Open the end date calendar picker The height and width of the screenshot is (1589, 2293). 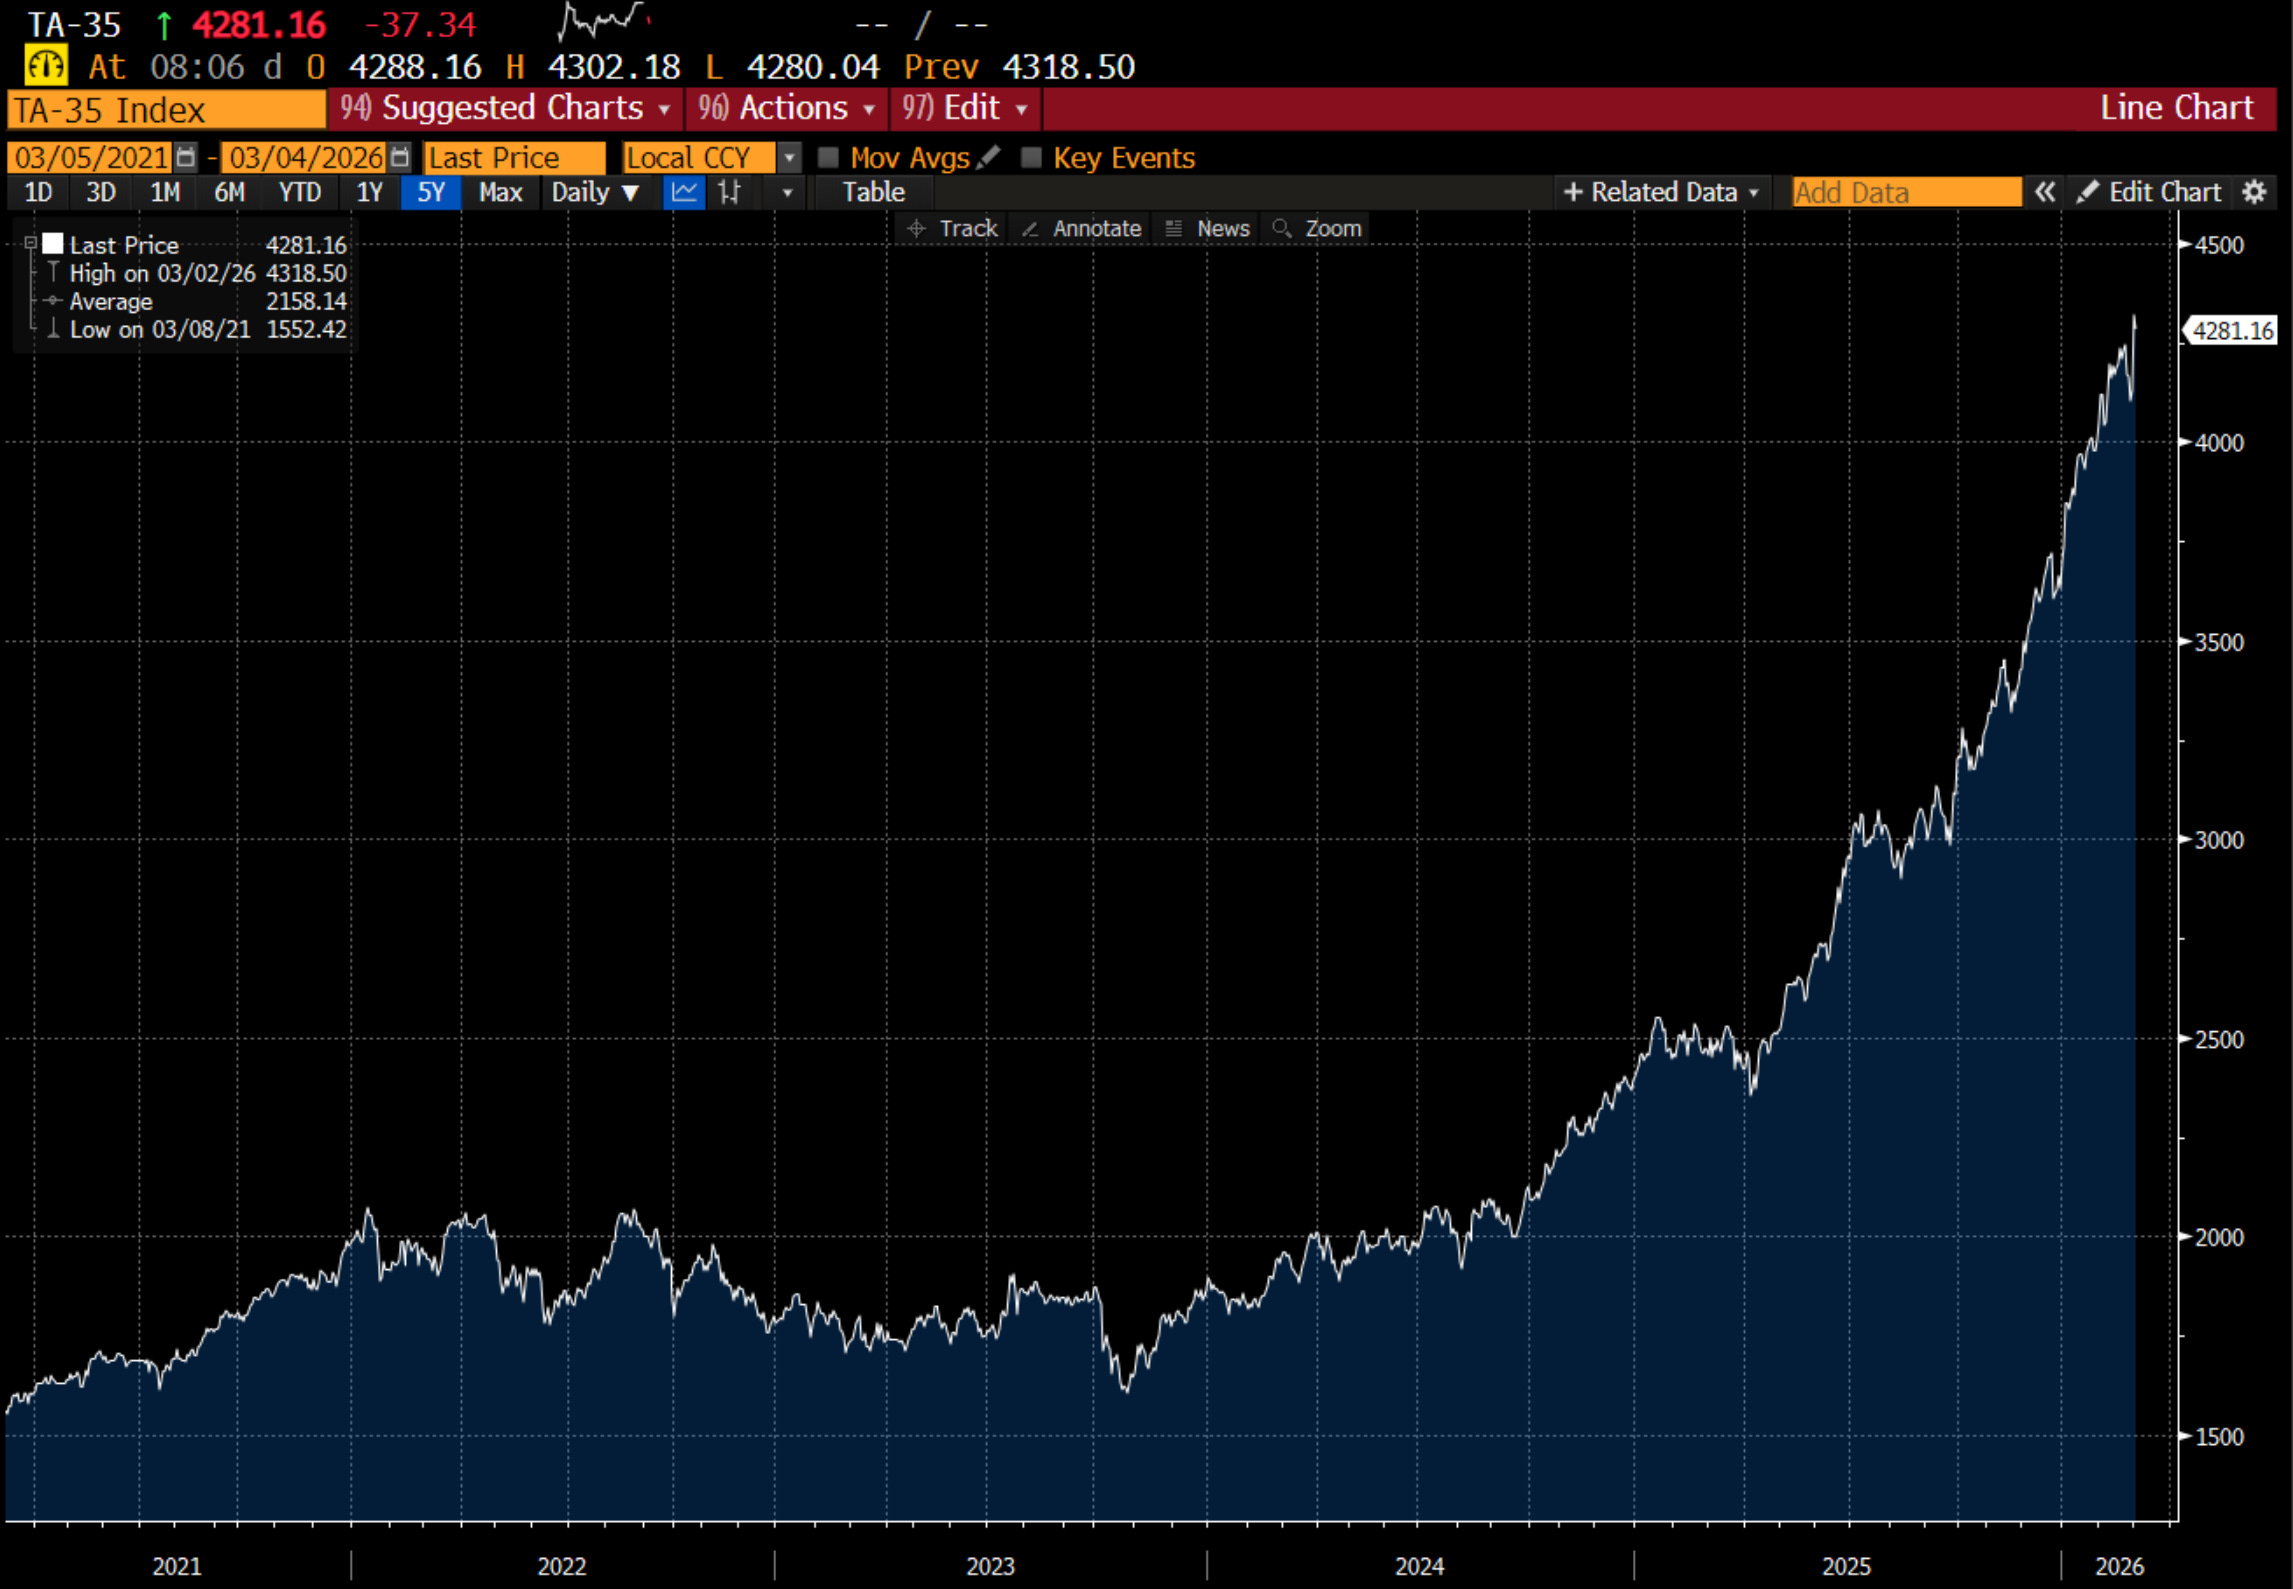tap(399, 157)
